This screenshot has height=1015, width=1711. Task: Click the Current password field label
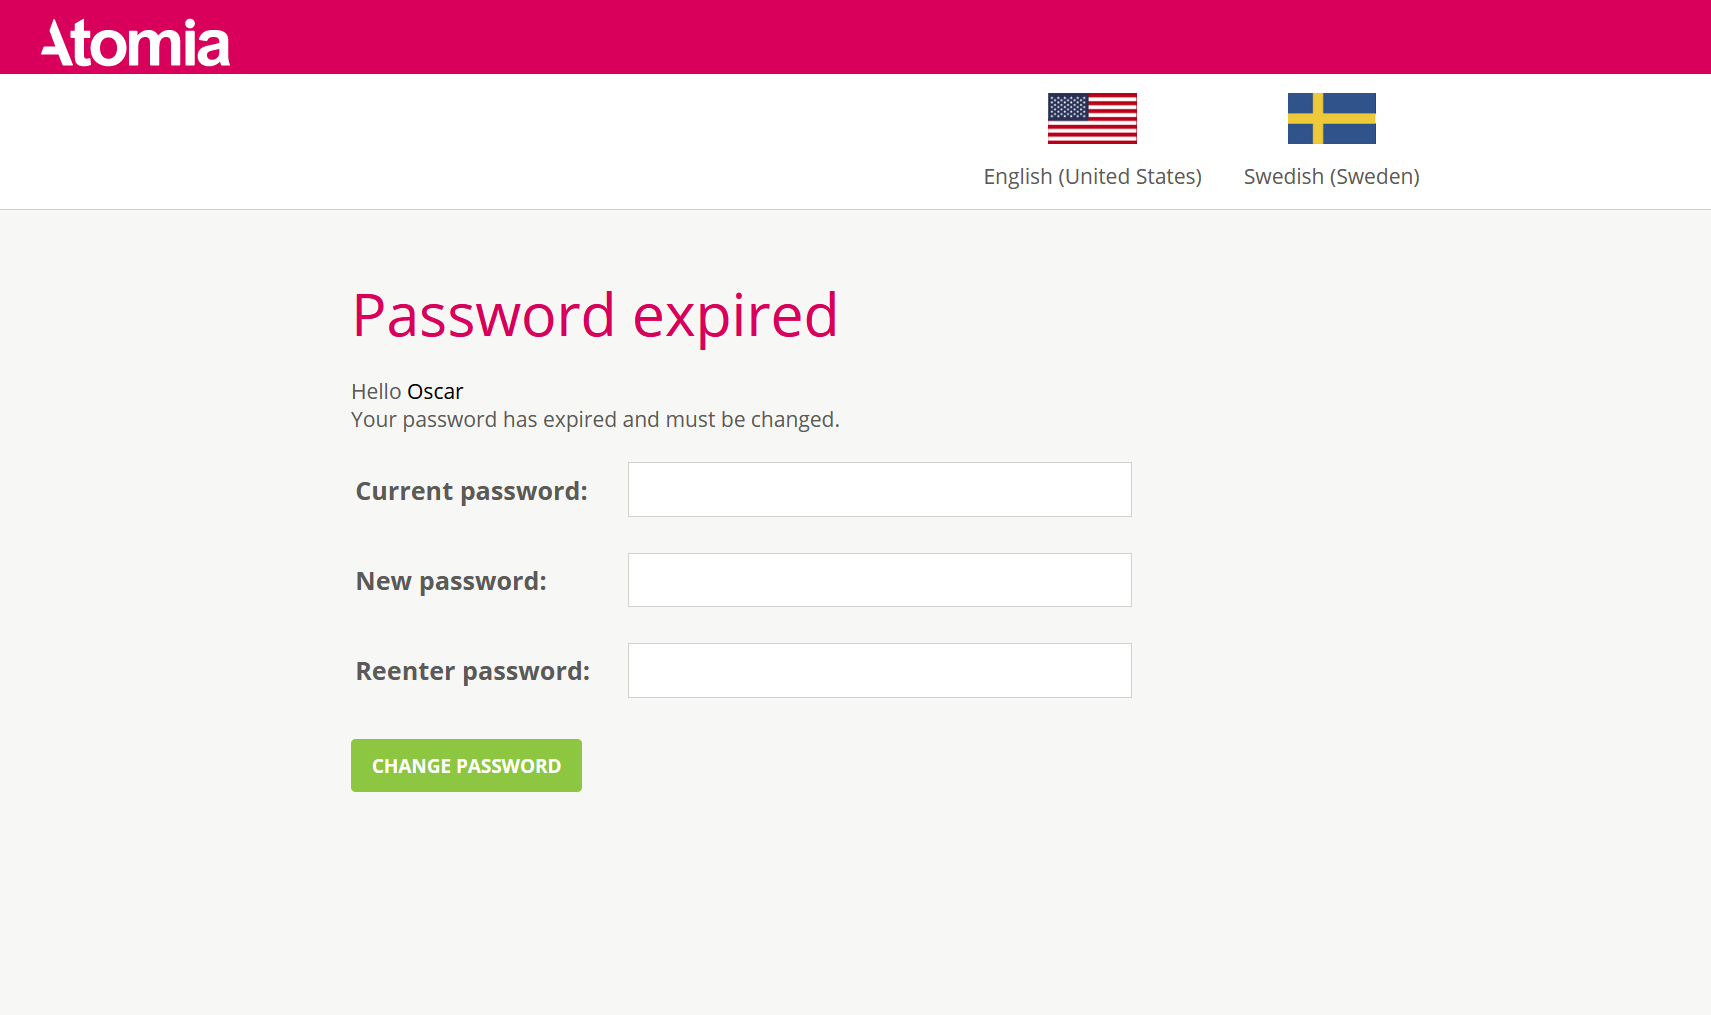pos(471,490)
